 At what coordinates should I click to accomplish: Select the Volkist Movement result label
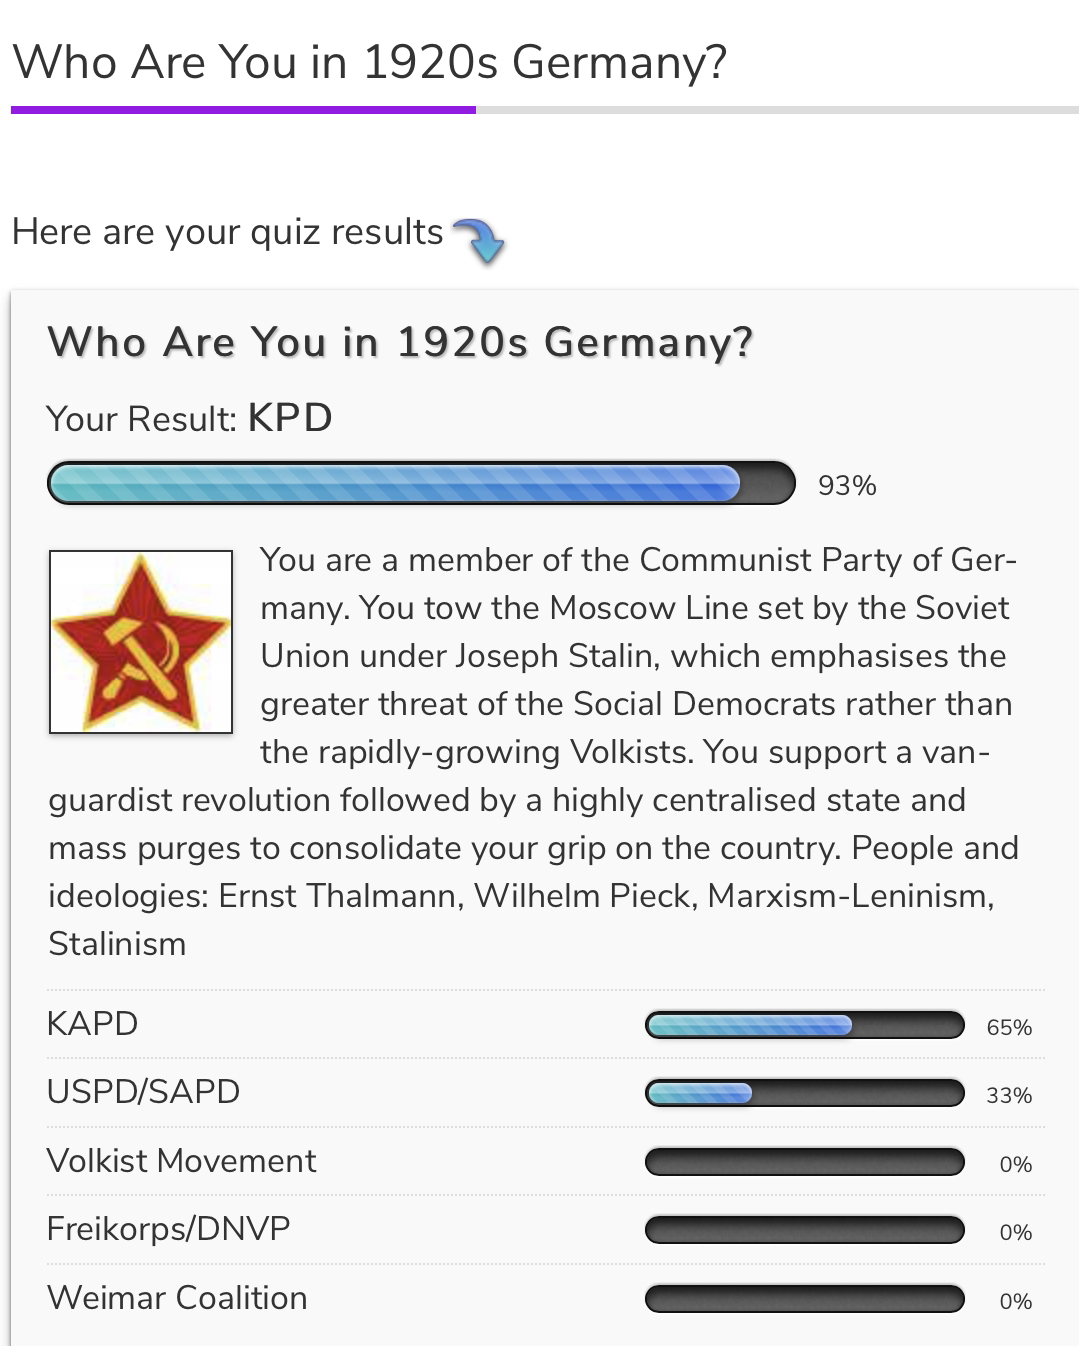point(181,1161)
